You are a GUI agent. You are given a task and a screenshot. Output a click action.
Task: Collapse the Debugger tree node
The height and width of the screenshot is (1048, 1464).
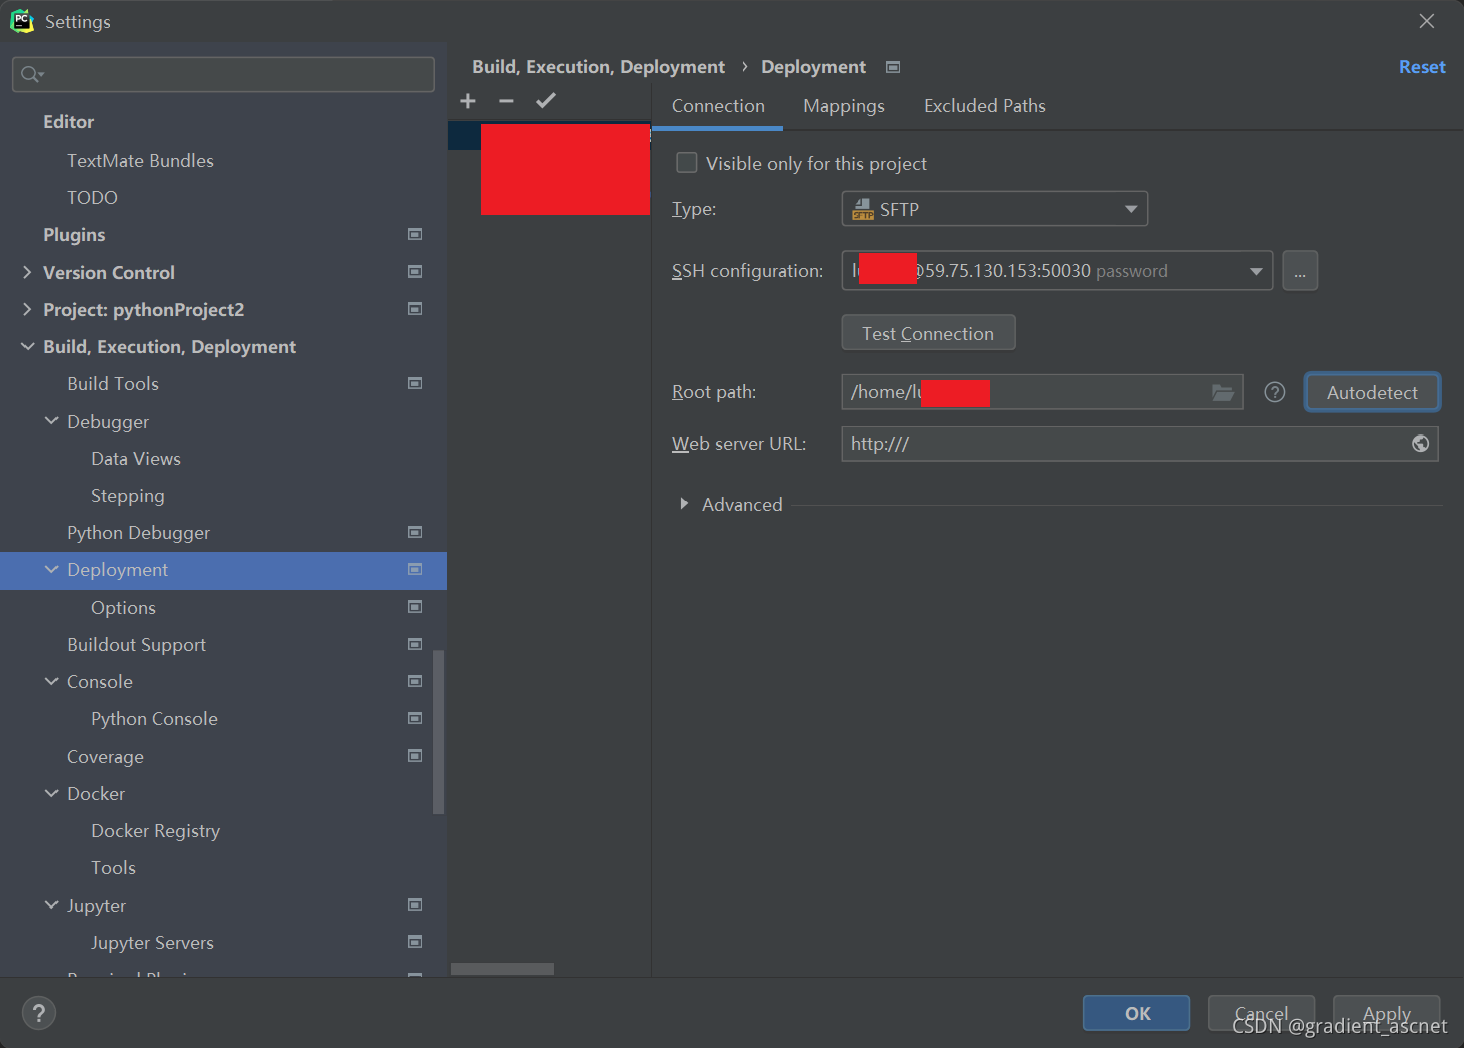[x=51, y=421]
